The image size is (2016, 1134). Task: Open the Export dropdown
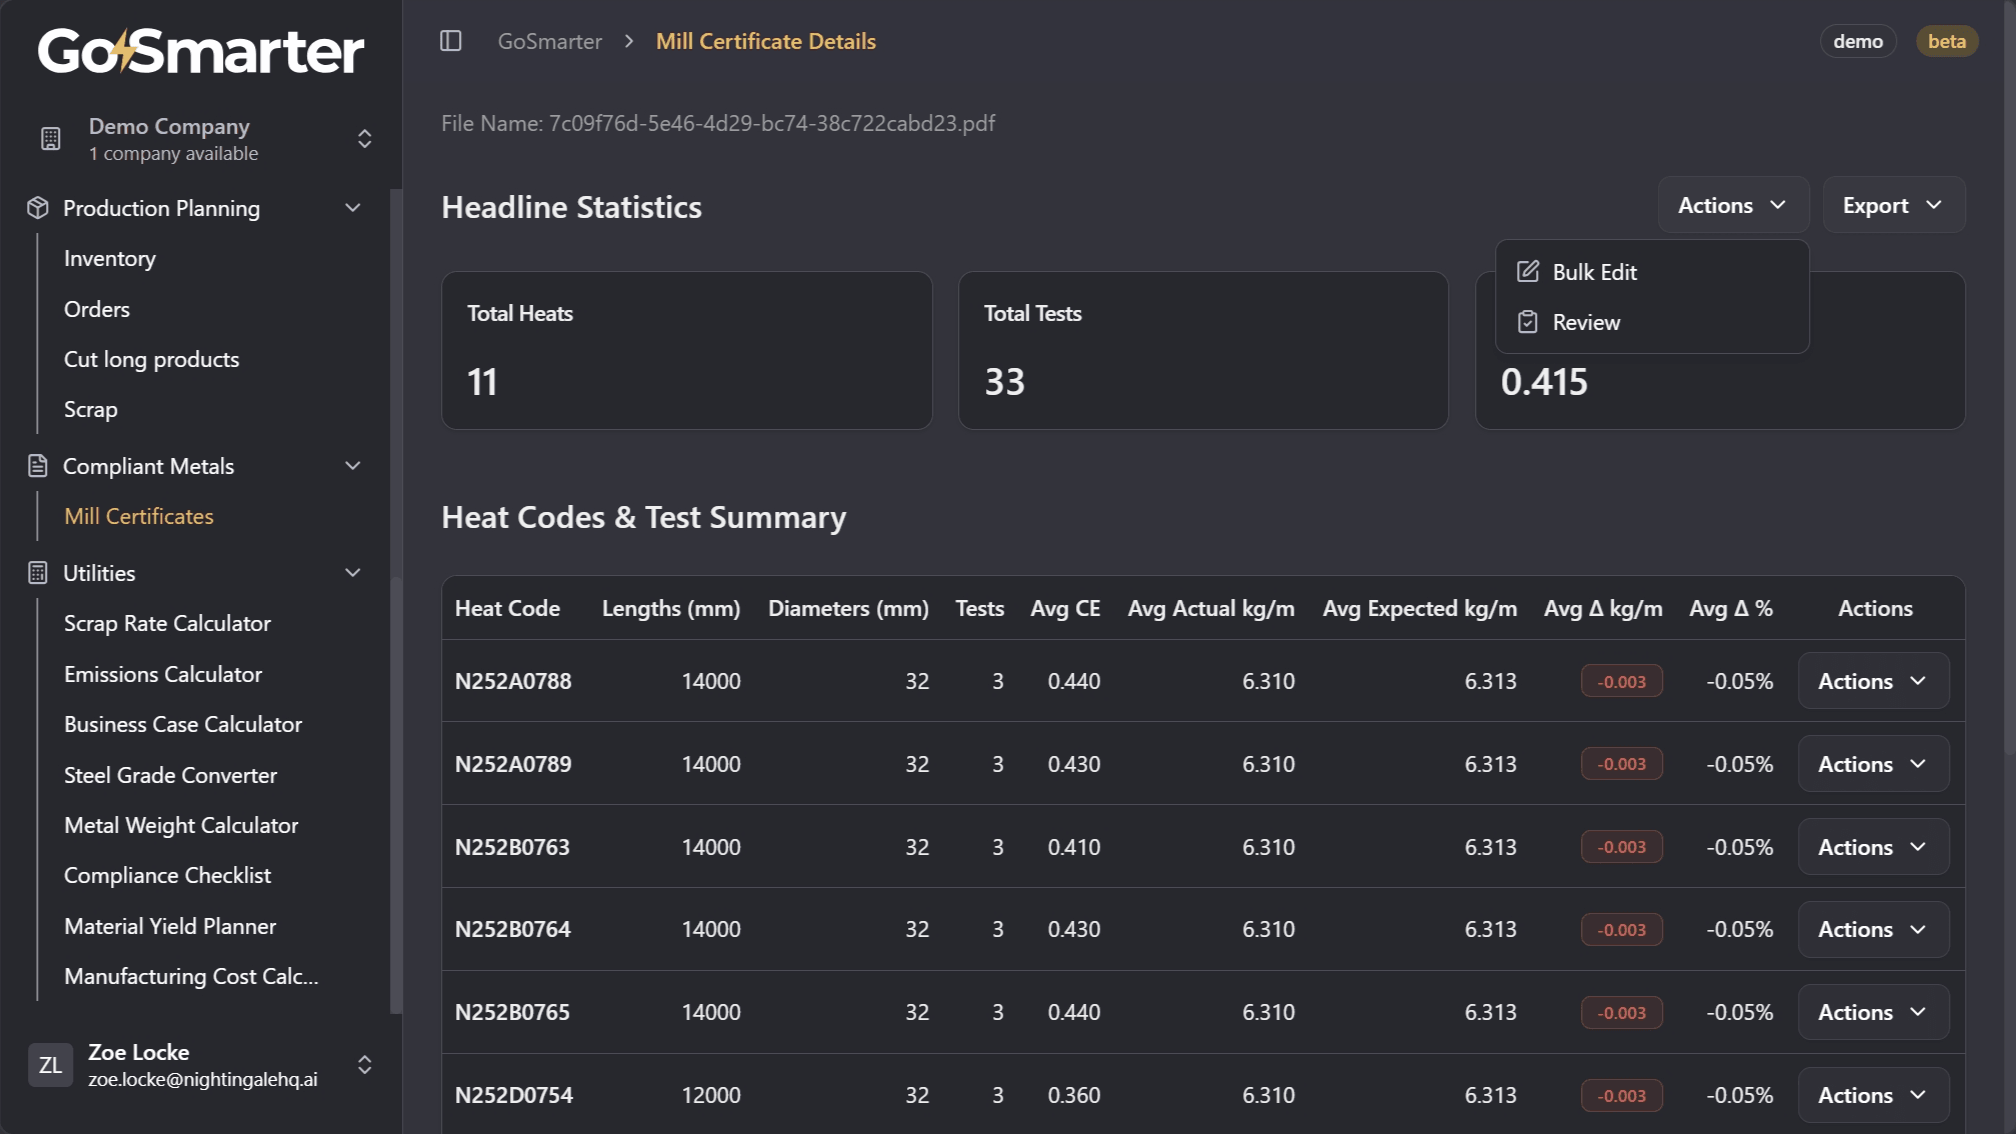tap(1894, 205)
